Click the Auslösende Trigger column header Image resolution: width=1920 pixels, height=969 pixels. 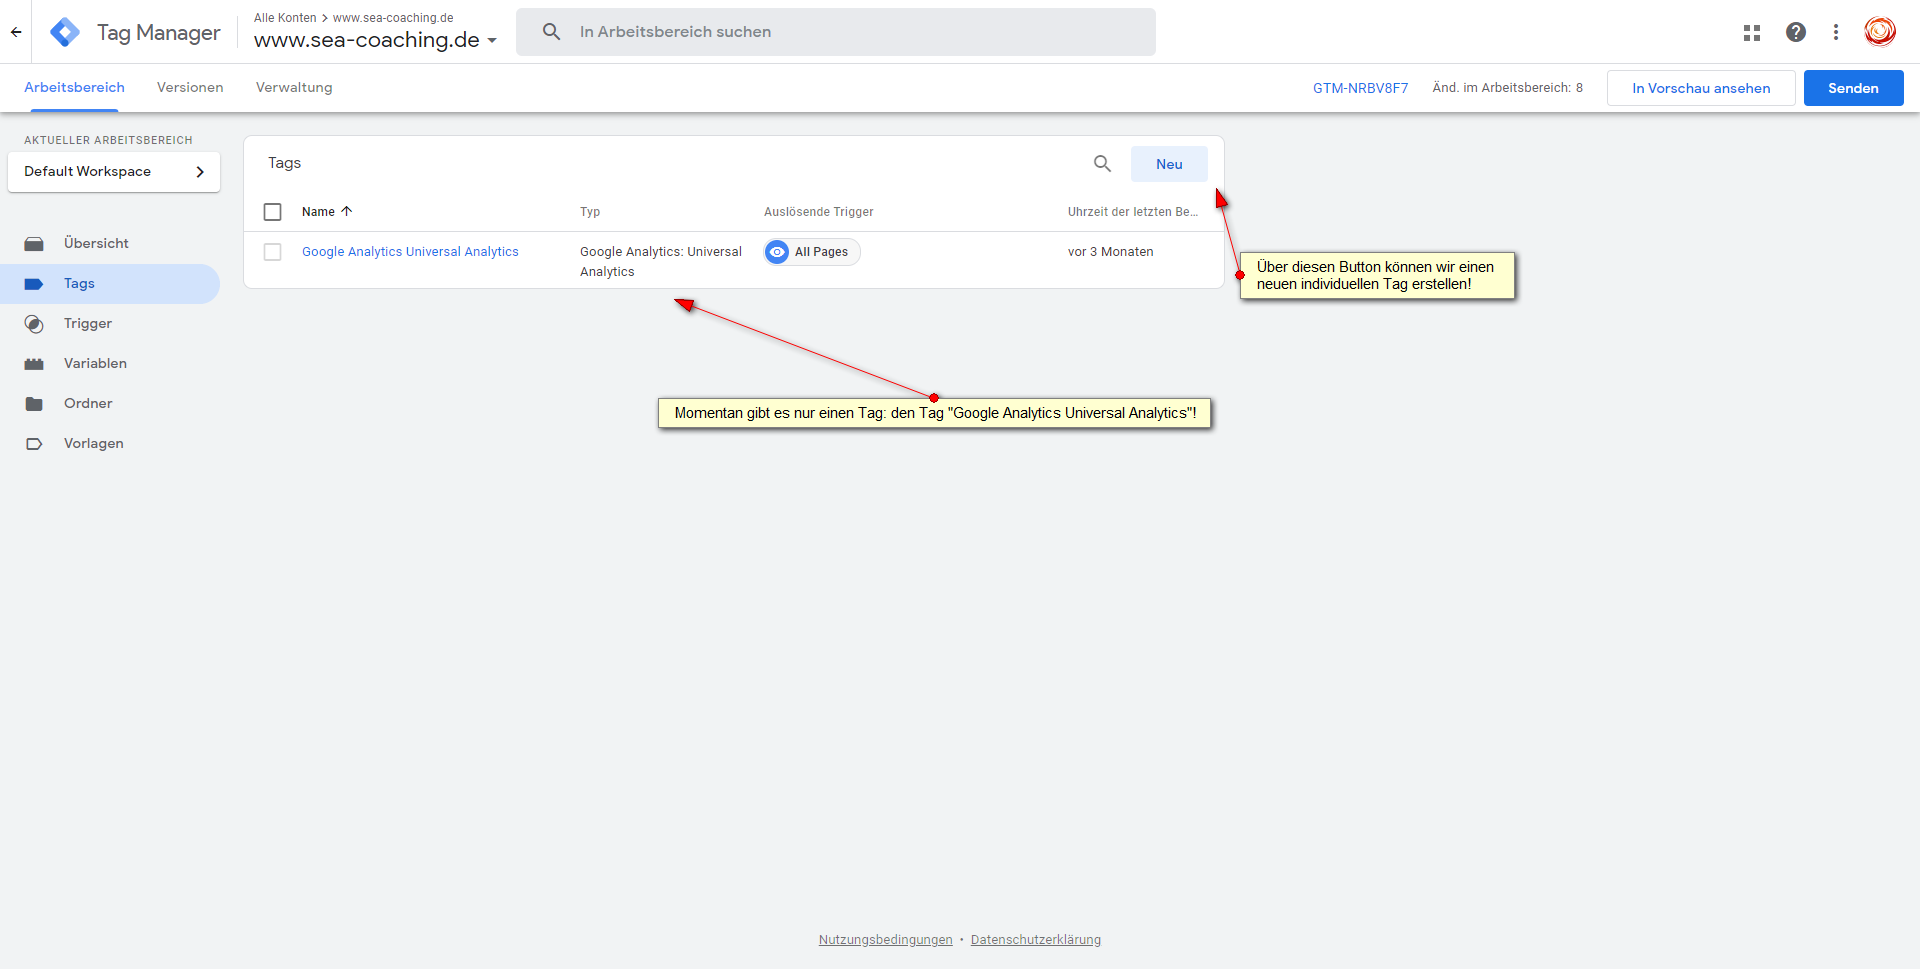click(x=818, y=212)
